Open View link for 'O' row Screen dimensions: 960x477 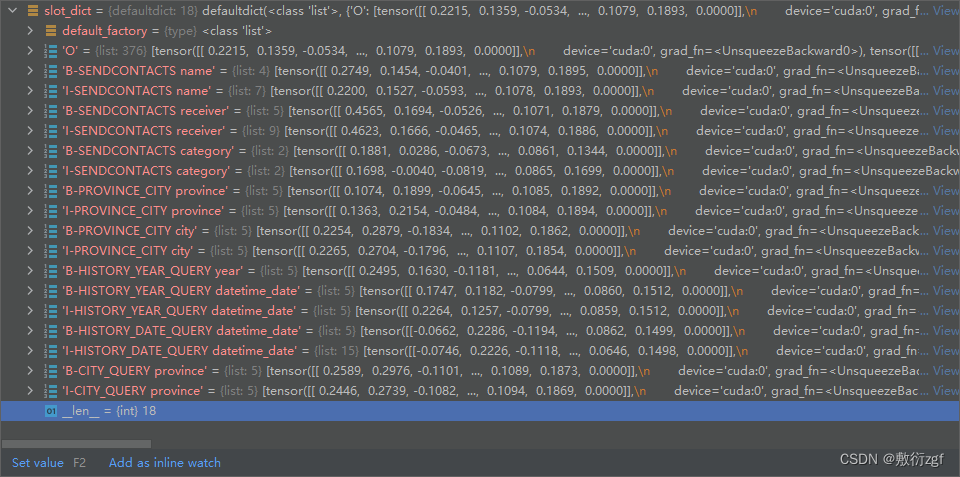[945, 51]
